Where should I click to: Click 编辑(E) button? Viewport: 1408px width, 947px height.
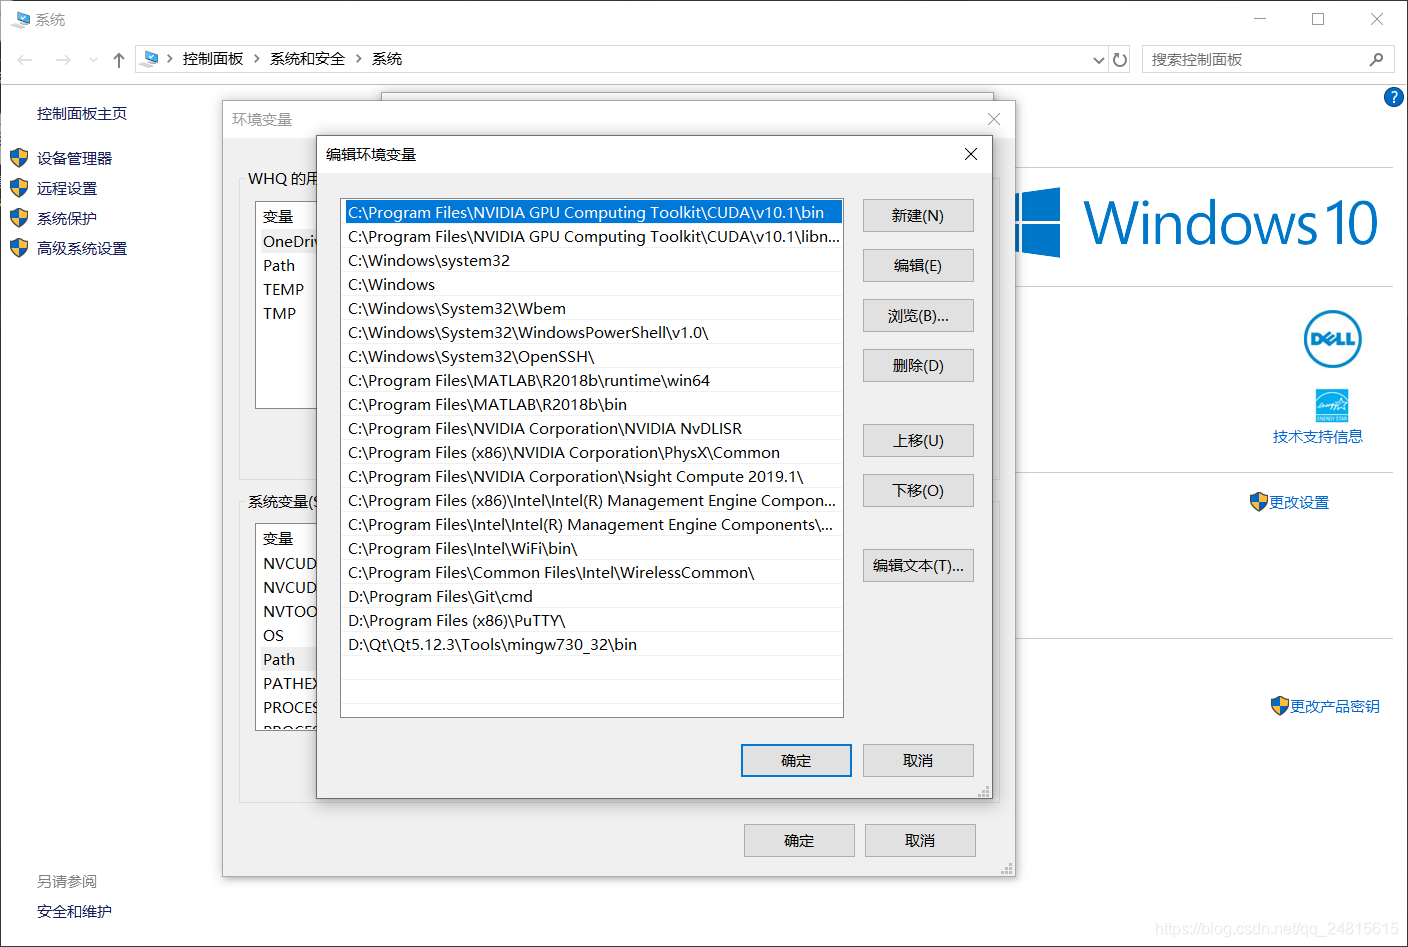pos(918,266)
